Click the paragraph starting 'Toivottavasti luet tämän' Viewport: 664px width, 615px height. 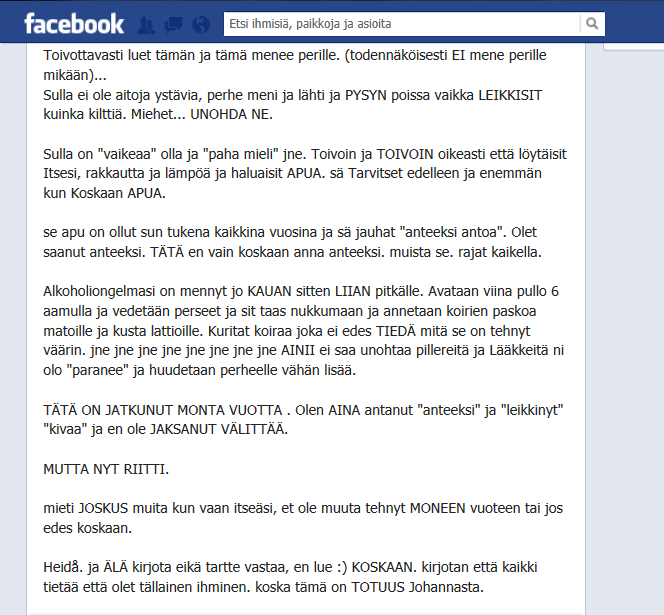(x=295, y=65)
